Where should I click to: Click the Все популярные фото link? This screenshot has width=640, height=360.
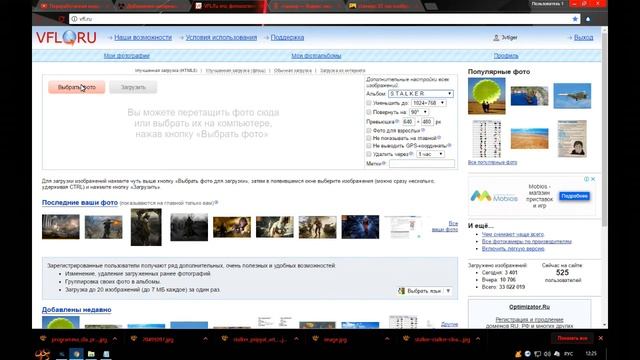click(492, 162)
